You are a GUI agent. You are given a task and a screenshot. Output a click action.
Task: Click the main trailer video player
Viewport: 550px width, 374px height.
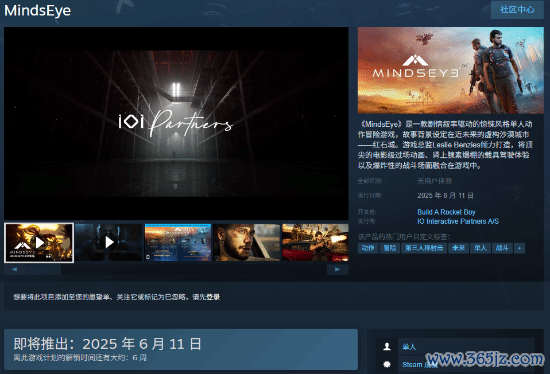click(176, 123)
